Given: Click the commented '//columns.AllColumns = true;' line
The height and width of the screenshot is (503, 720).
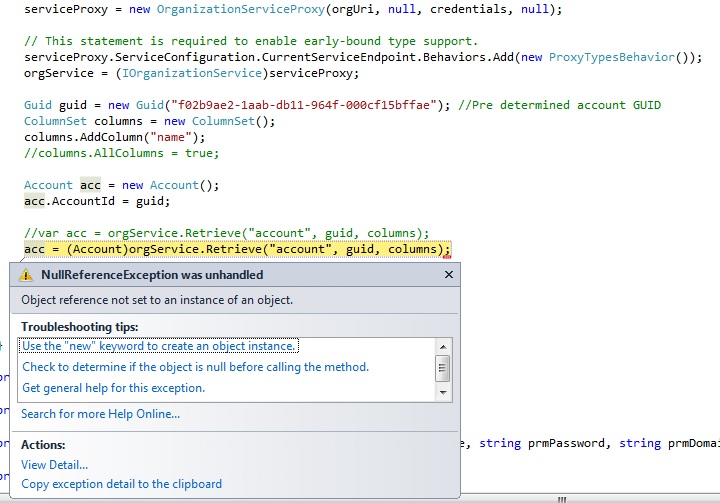Looking at the screenshot, I should pyautogui.click(x=122, y=153).
